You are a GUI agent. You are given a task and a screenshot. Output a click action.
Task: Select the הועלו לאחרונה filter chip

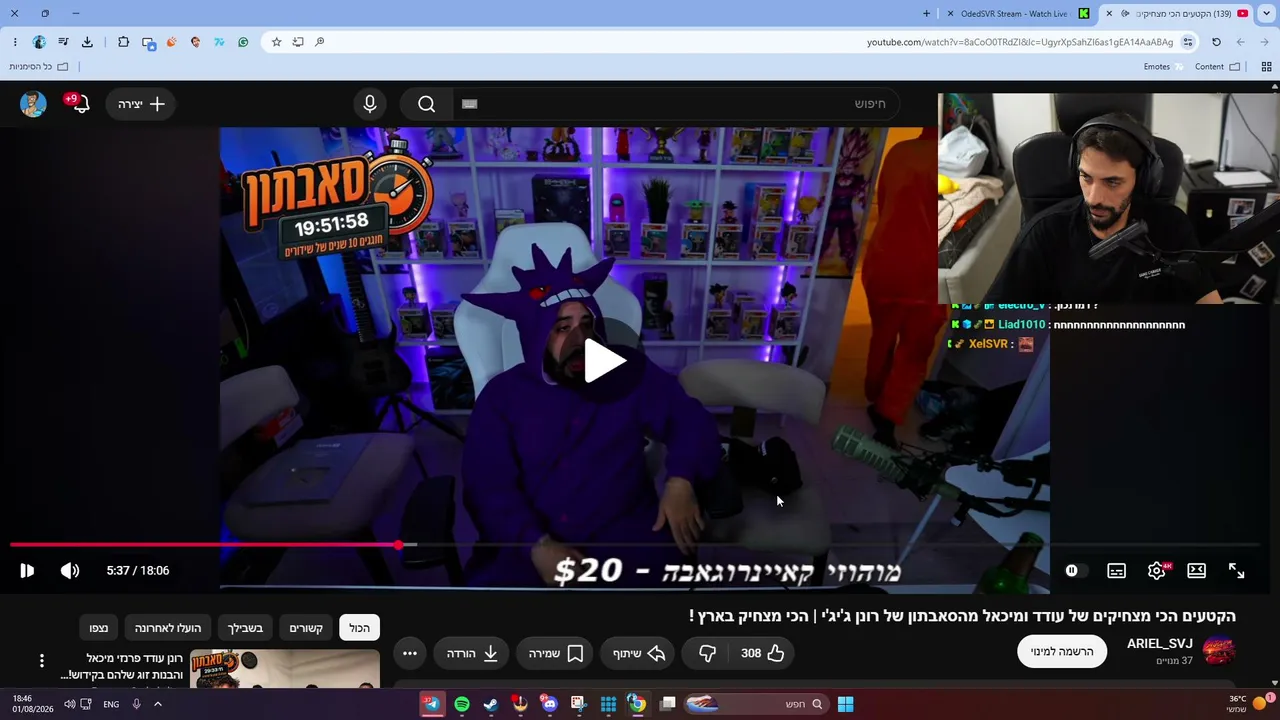point(168,628)
